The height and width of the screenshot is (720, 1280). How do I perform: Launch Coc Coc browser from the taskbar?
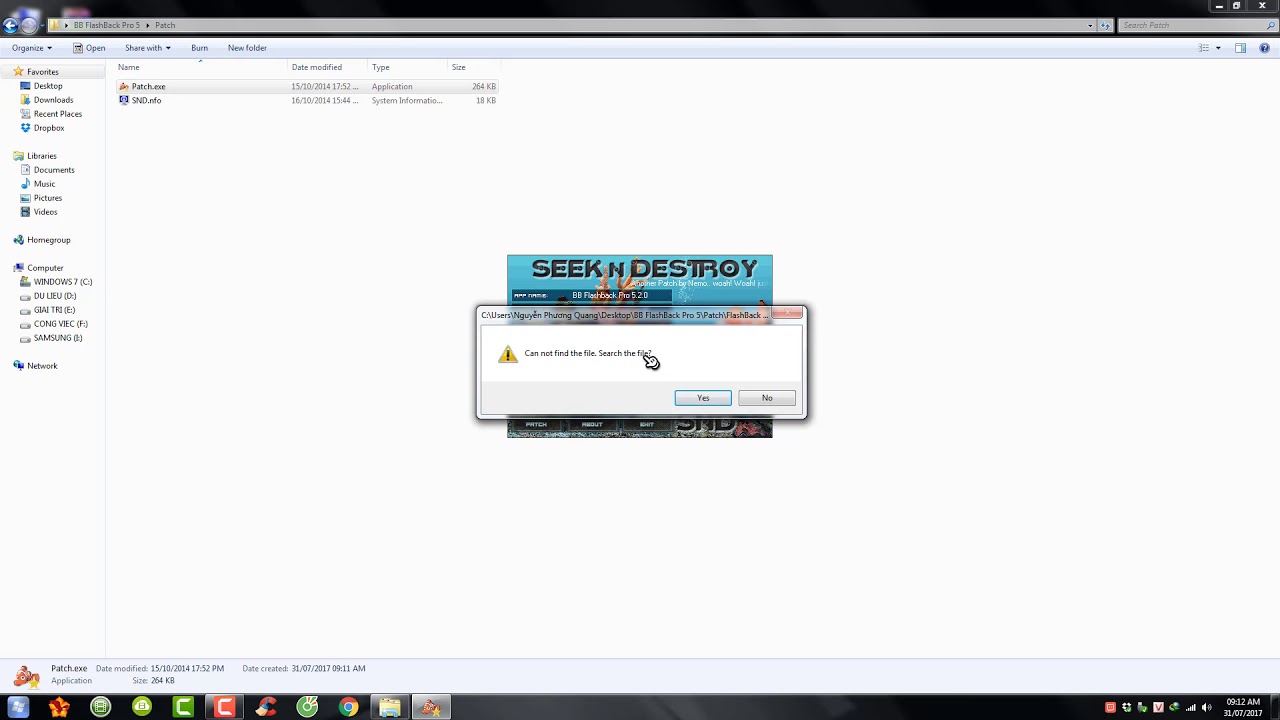tap(307, 708)
